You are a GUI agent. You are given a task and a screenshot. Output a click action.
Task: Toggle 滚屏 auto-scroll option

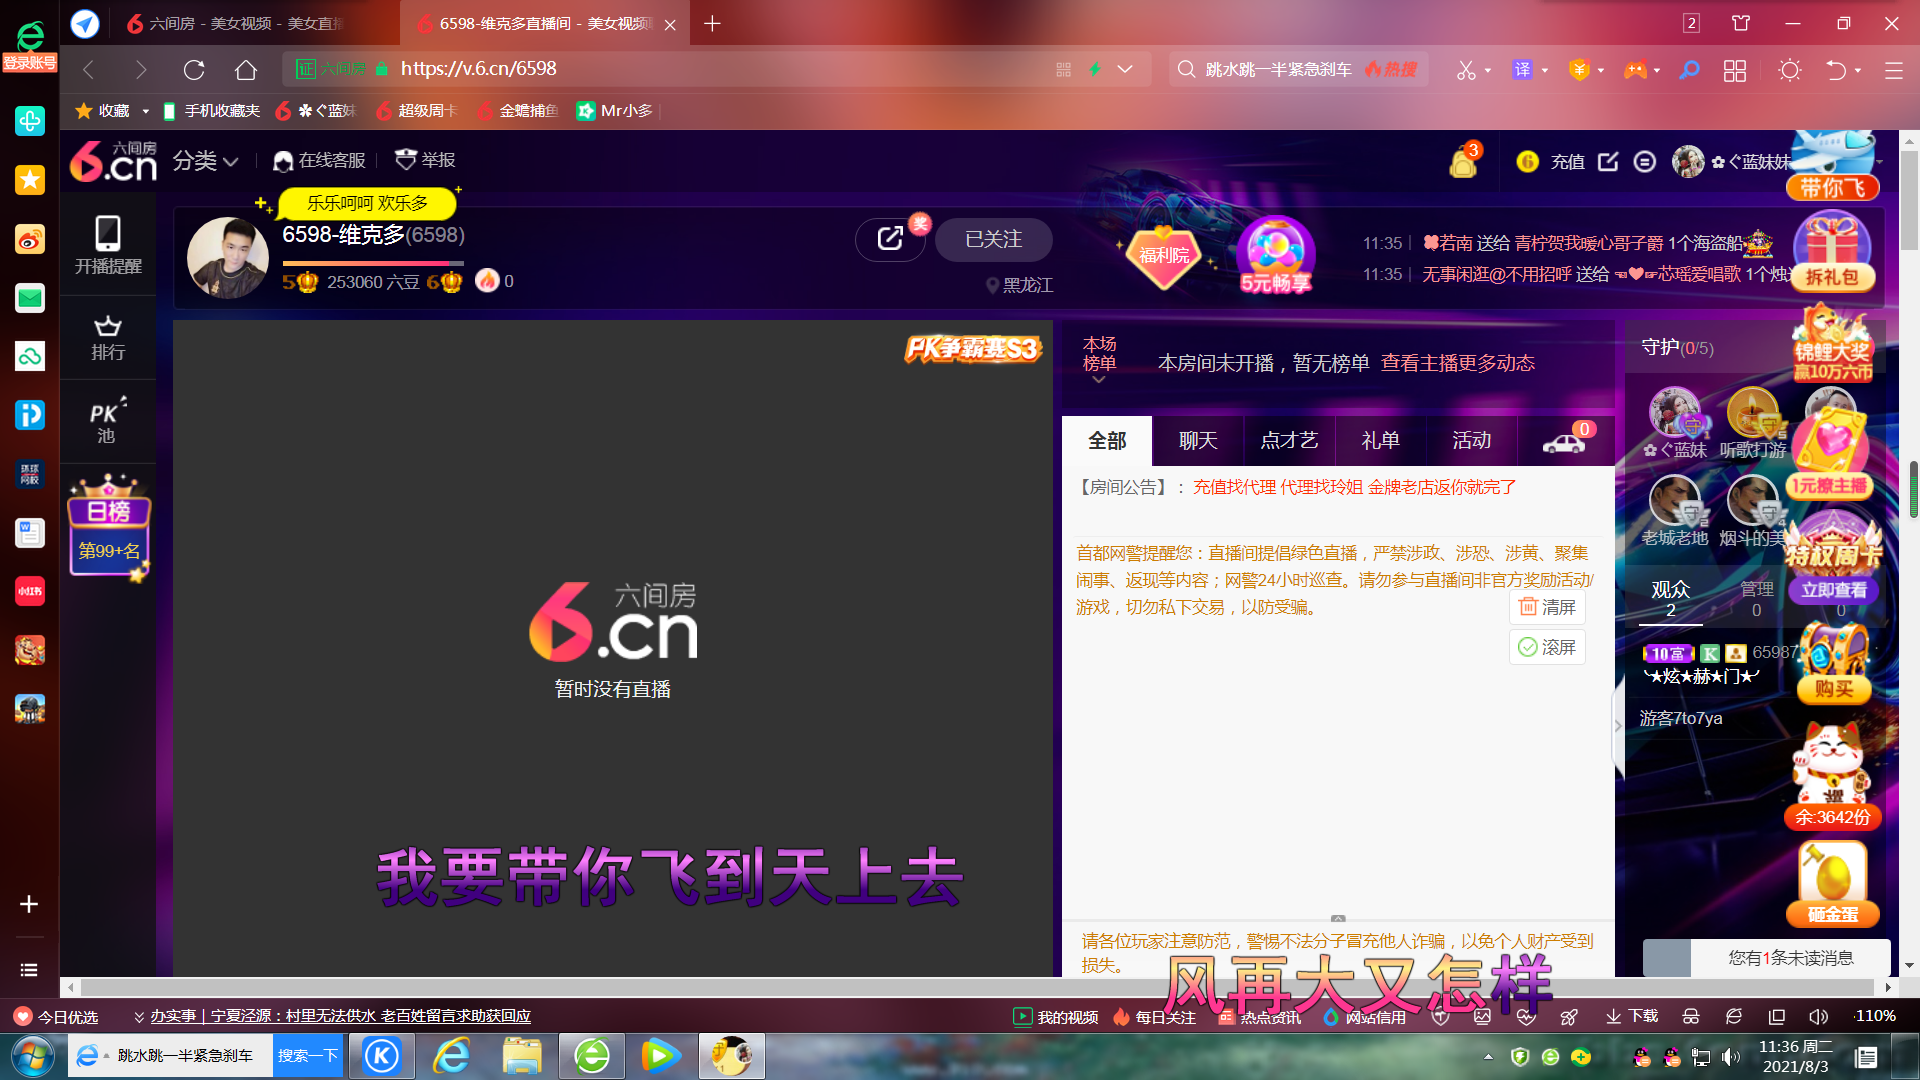click(x=1547, y=647)
